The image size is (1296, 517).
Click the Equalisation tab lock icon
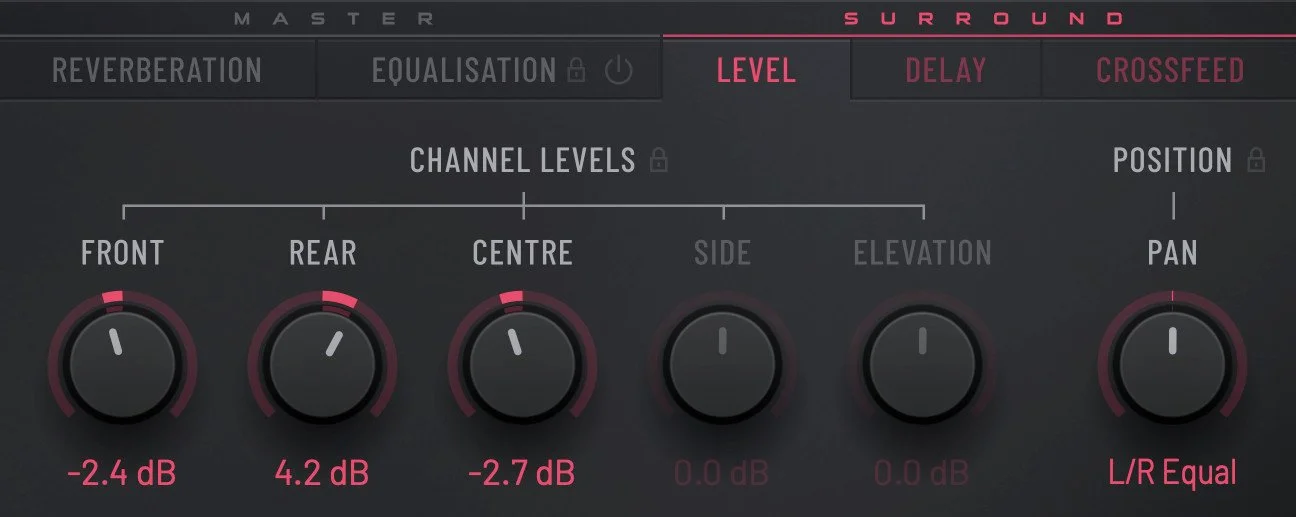click(577, 70)
